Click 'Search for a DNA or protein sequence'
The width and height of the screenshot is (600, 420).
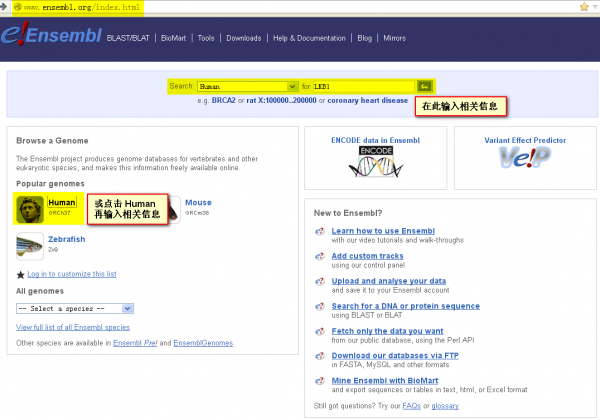(406, 306)
